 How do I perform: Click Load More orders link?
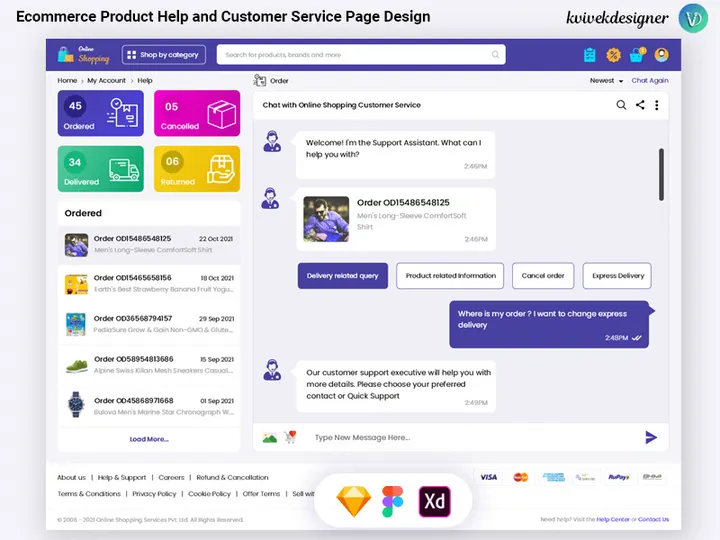click(149, 439)
